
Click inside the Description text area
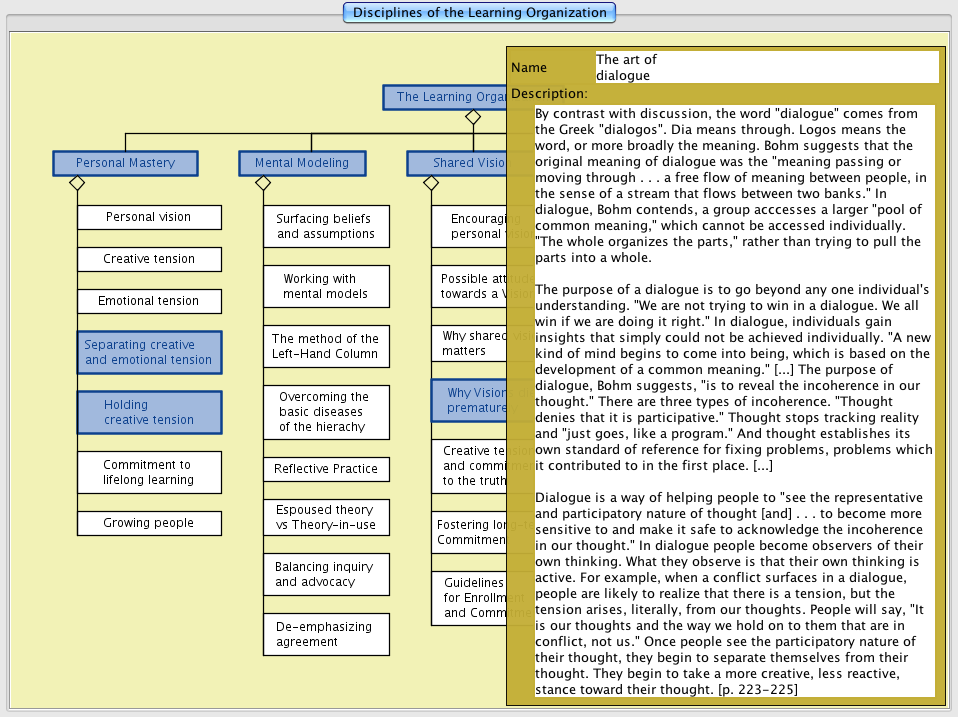tap(734, 400)
